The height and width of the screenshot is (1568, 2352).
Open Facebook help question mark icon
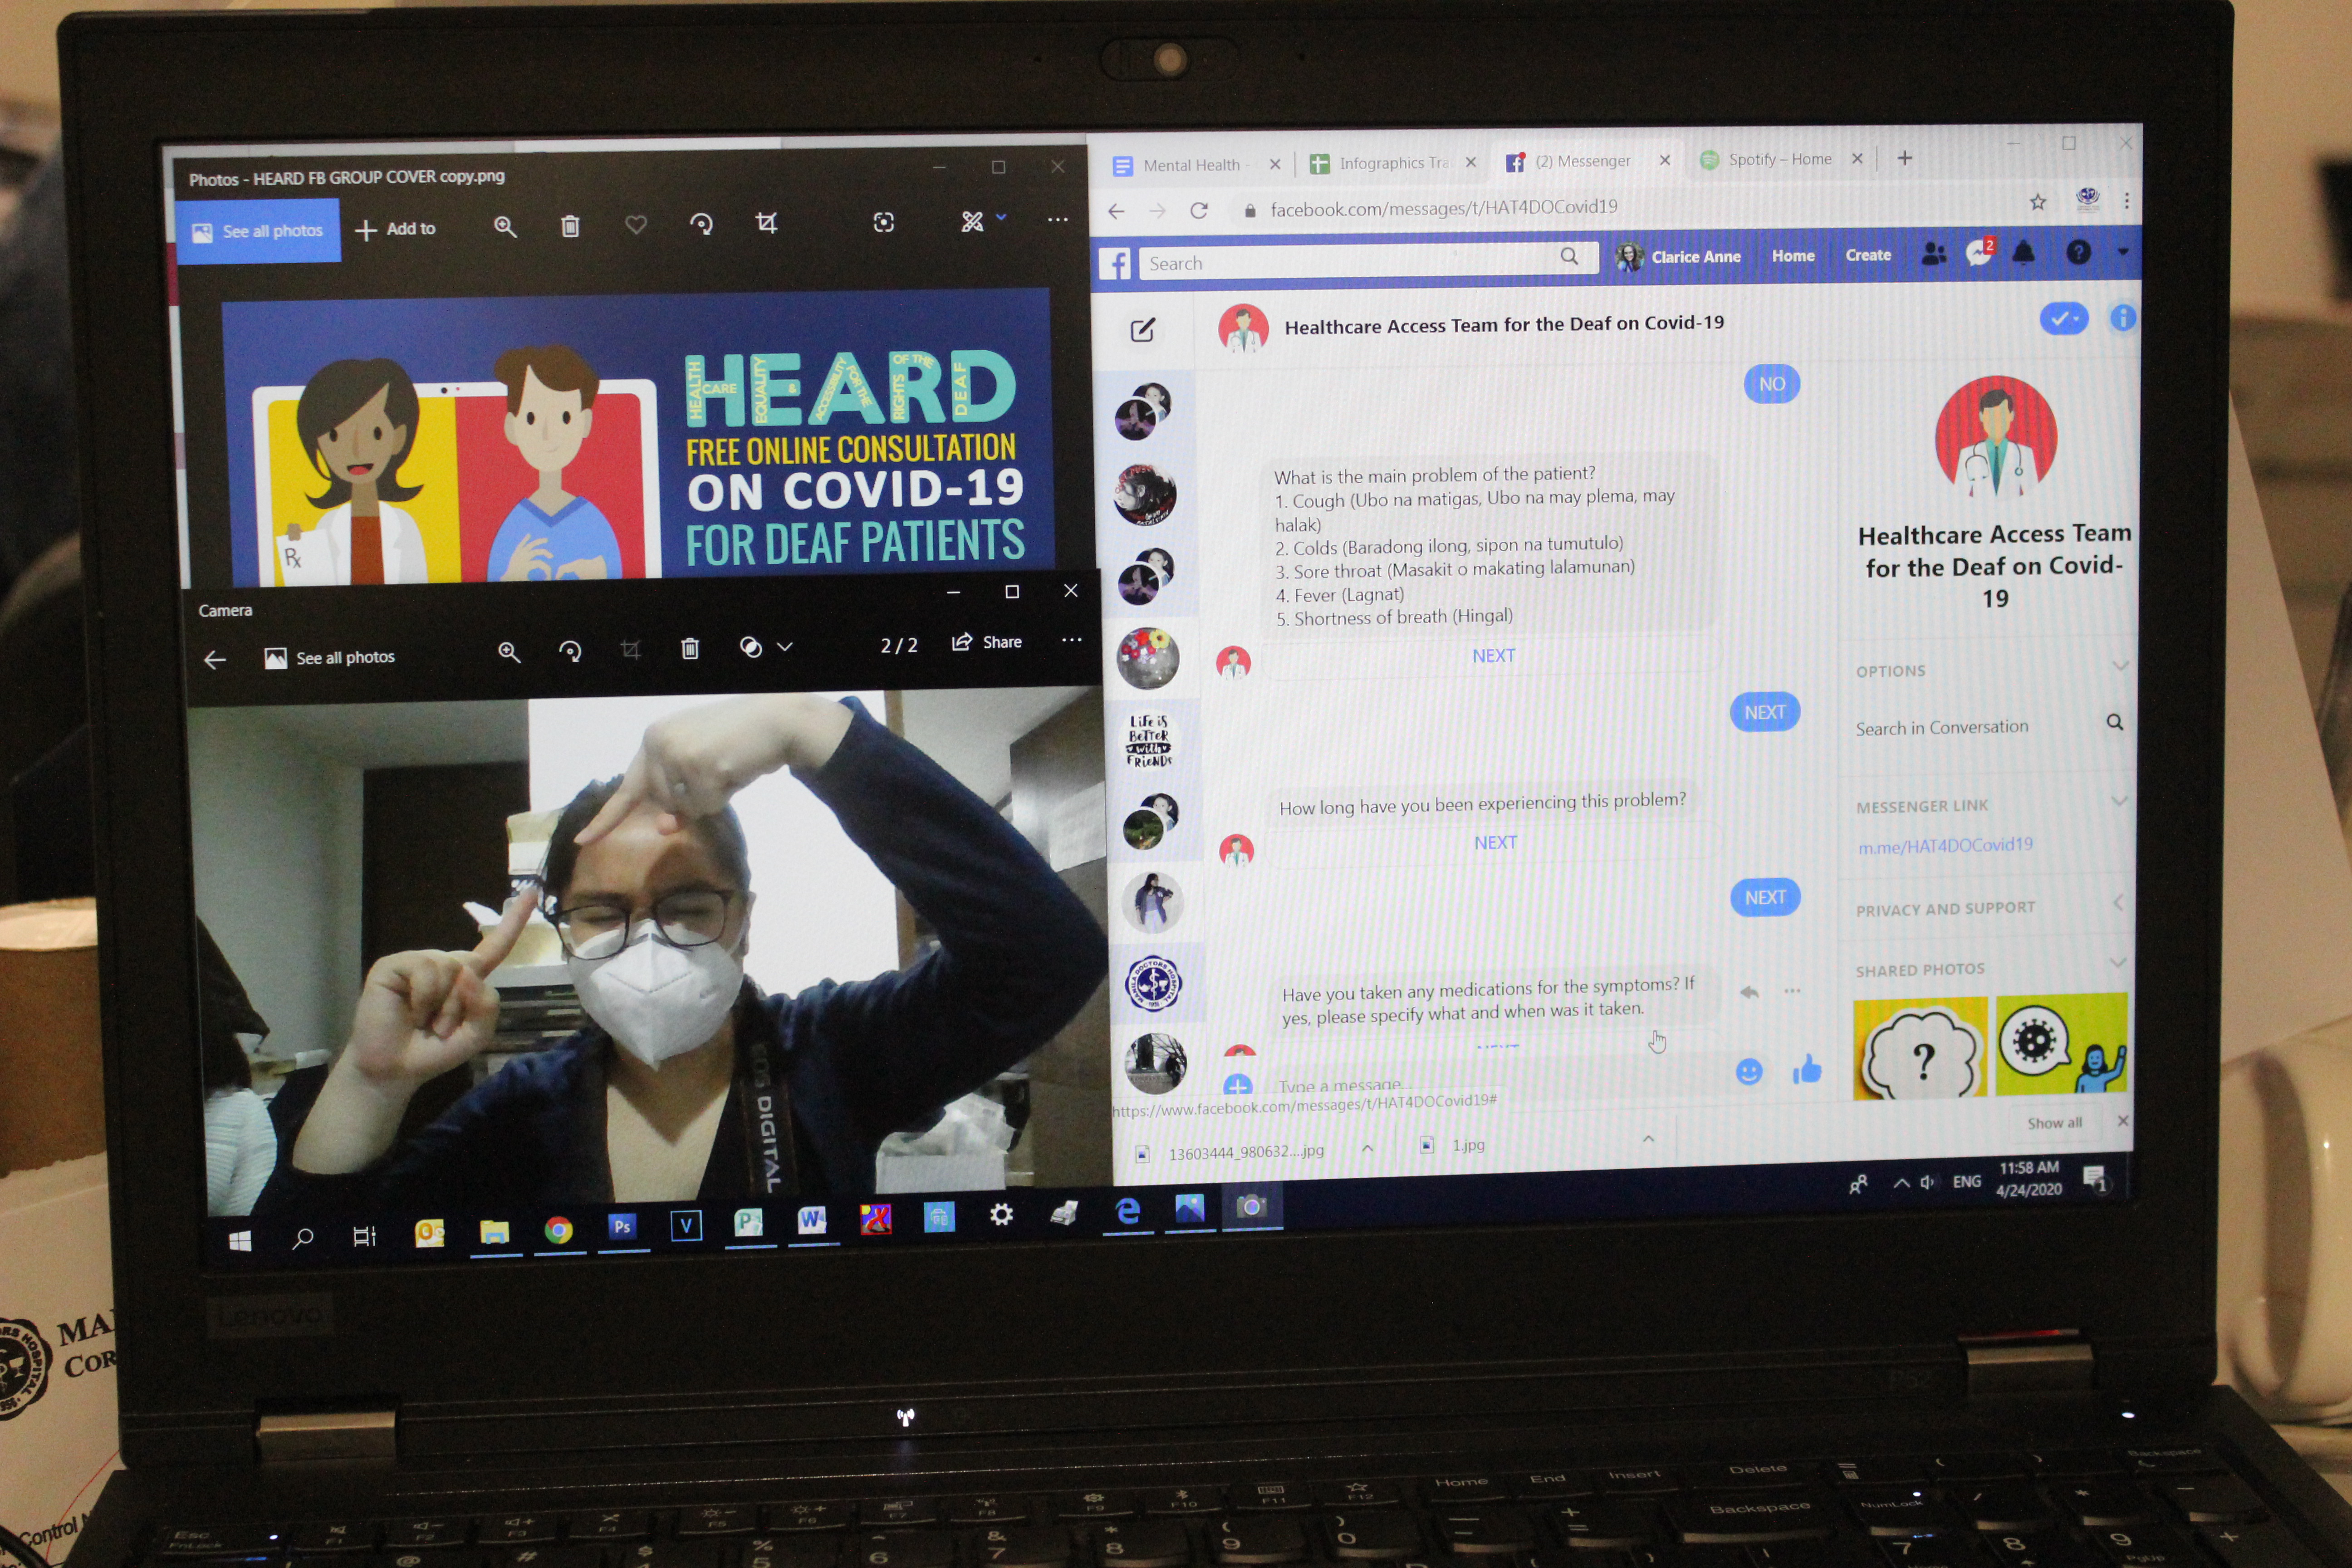tap(2077, 252)
